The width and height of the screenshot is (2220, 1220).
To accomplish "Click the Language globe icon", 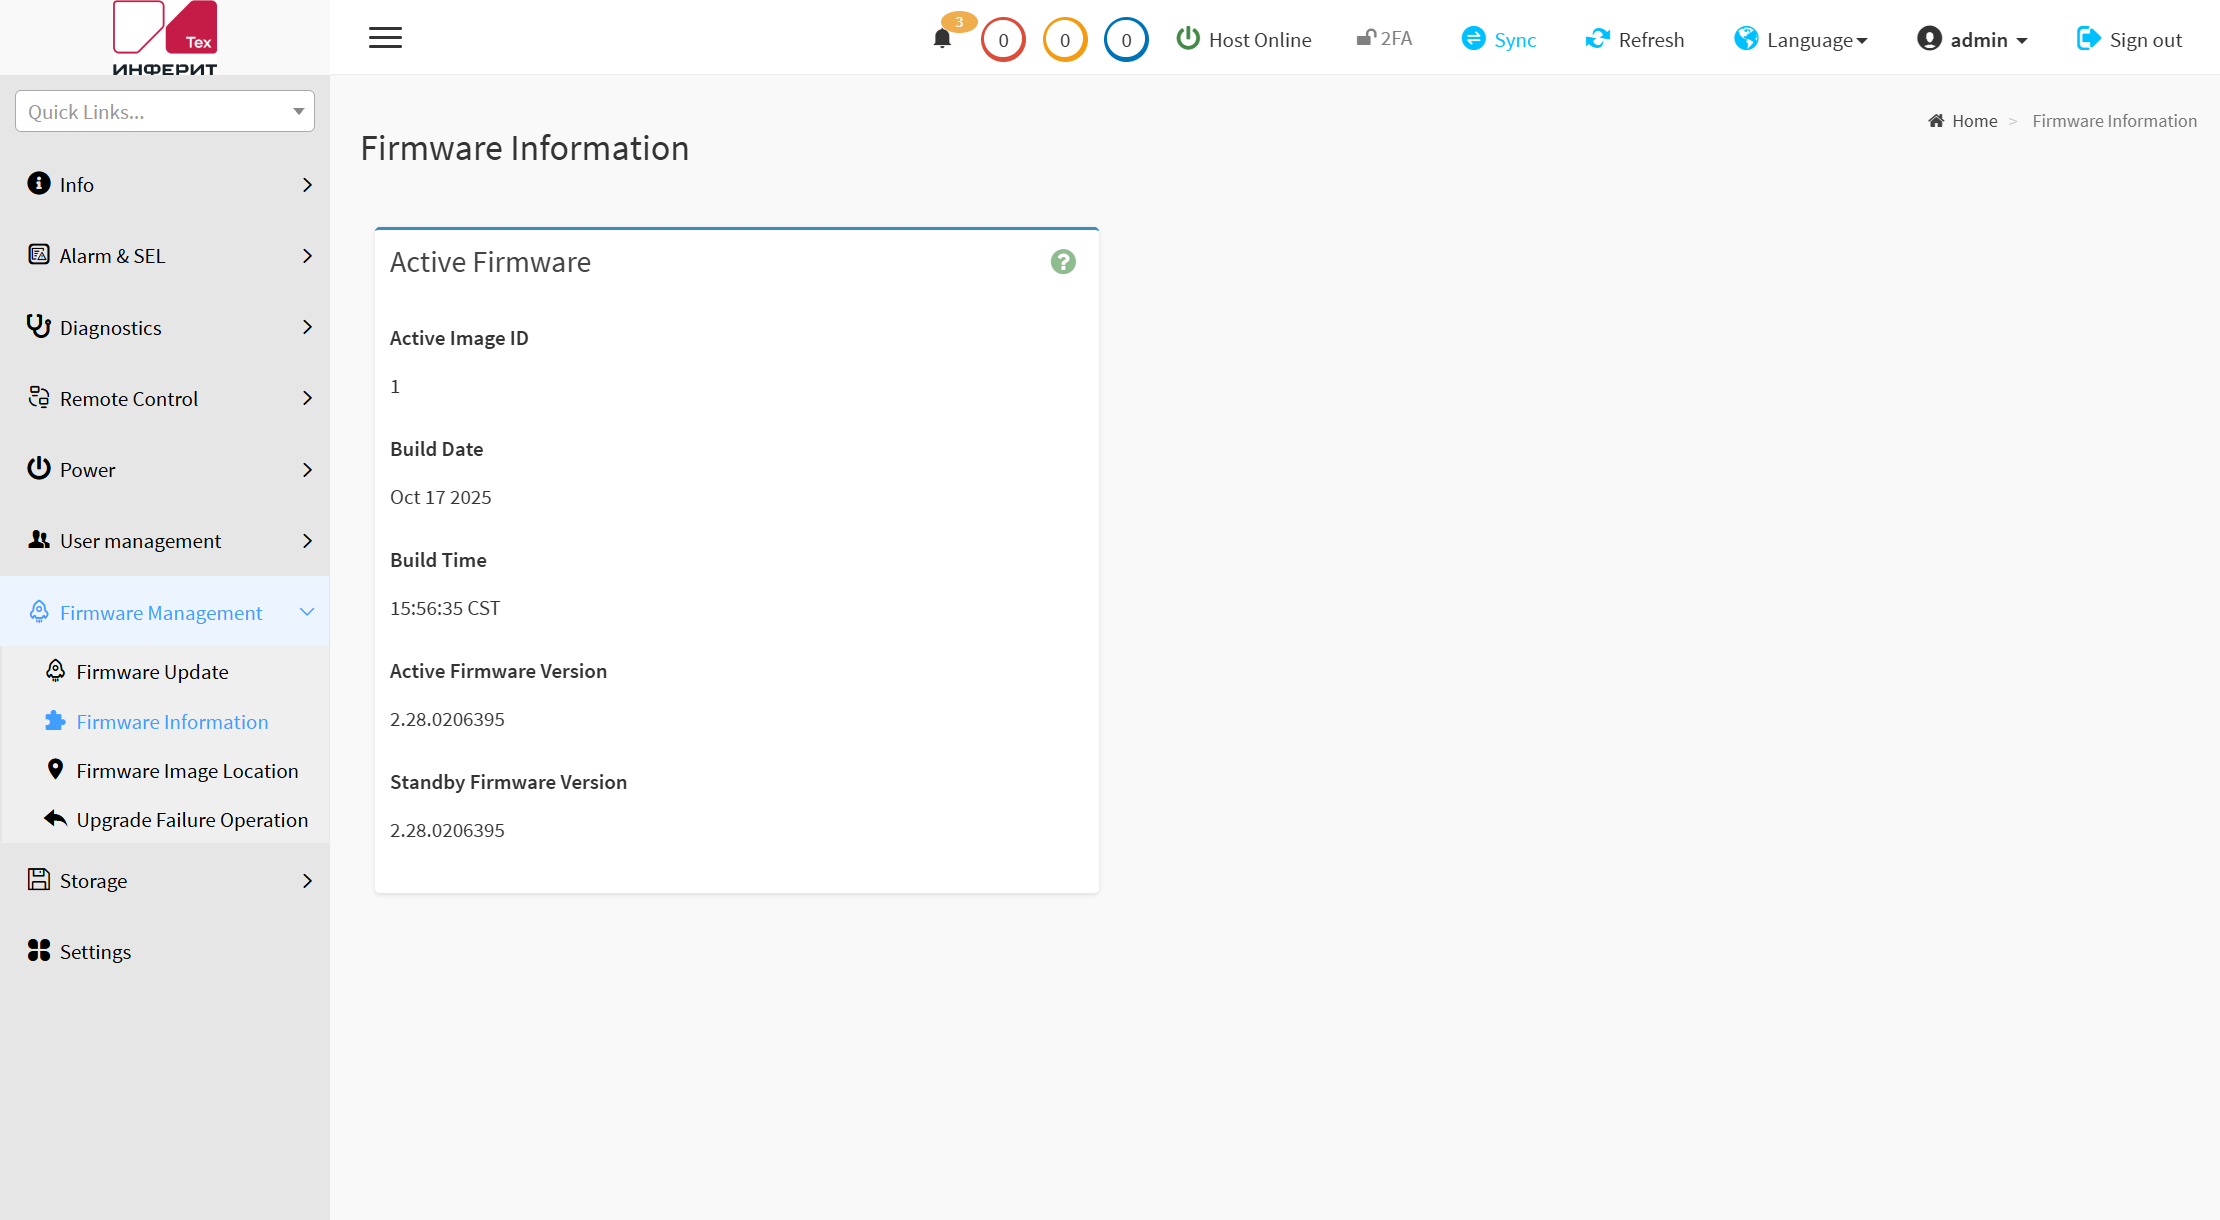I will [1746, 39].
